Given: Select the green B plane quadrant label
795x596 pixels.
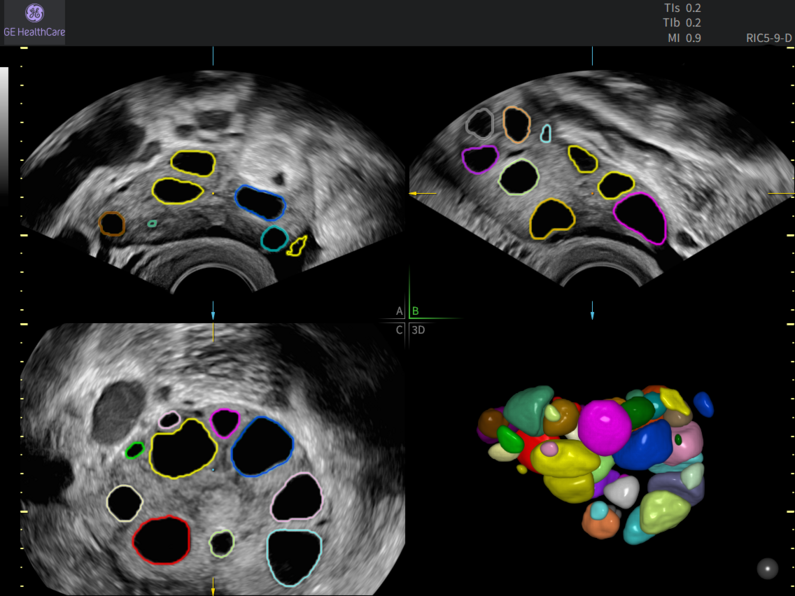Looking at the screenshot, I should [x=415, y=311].
